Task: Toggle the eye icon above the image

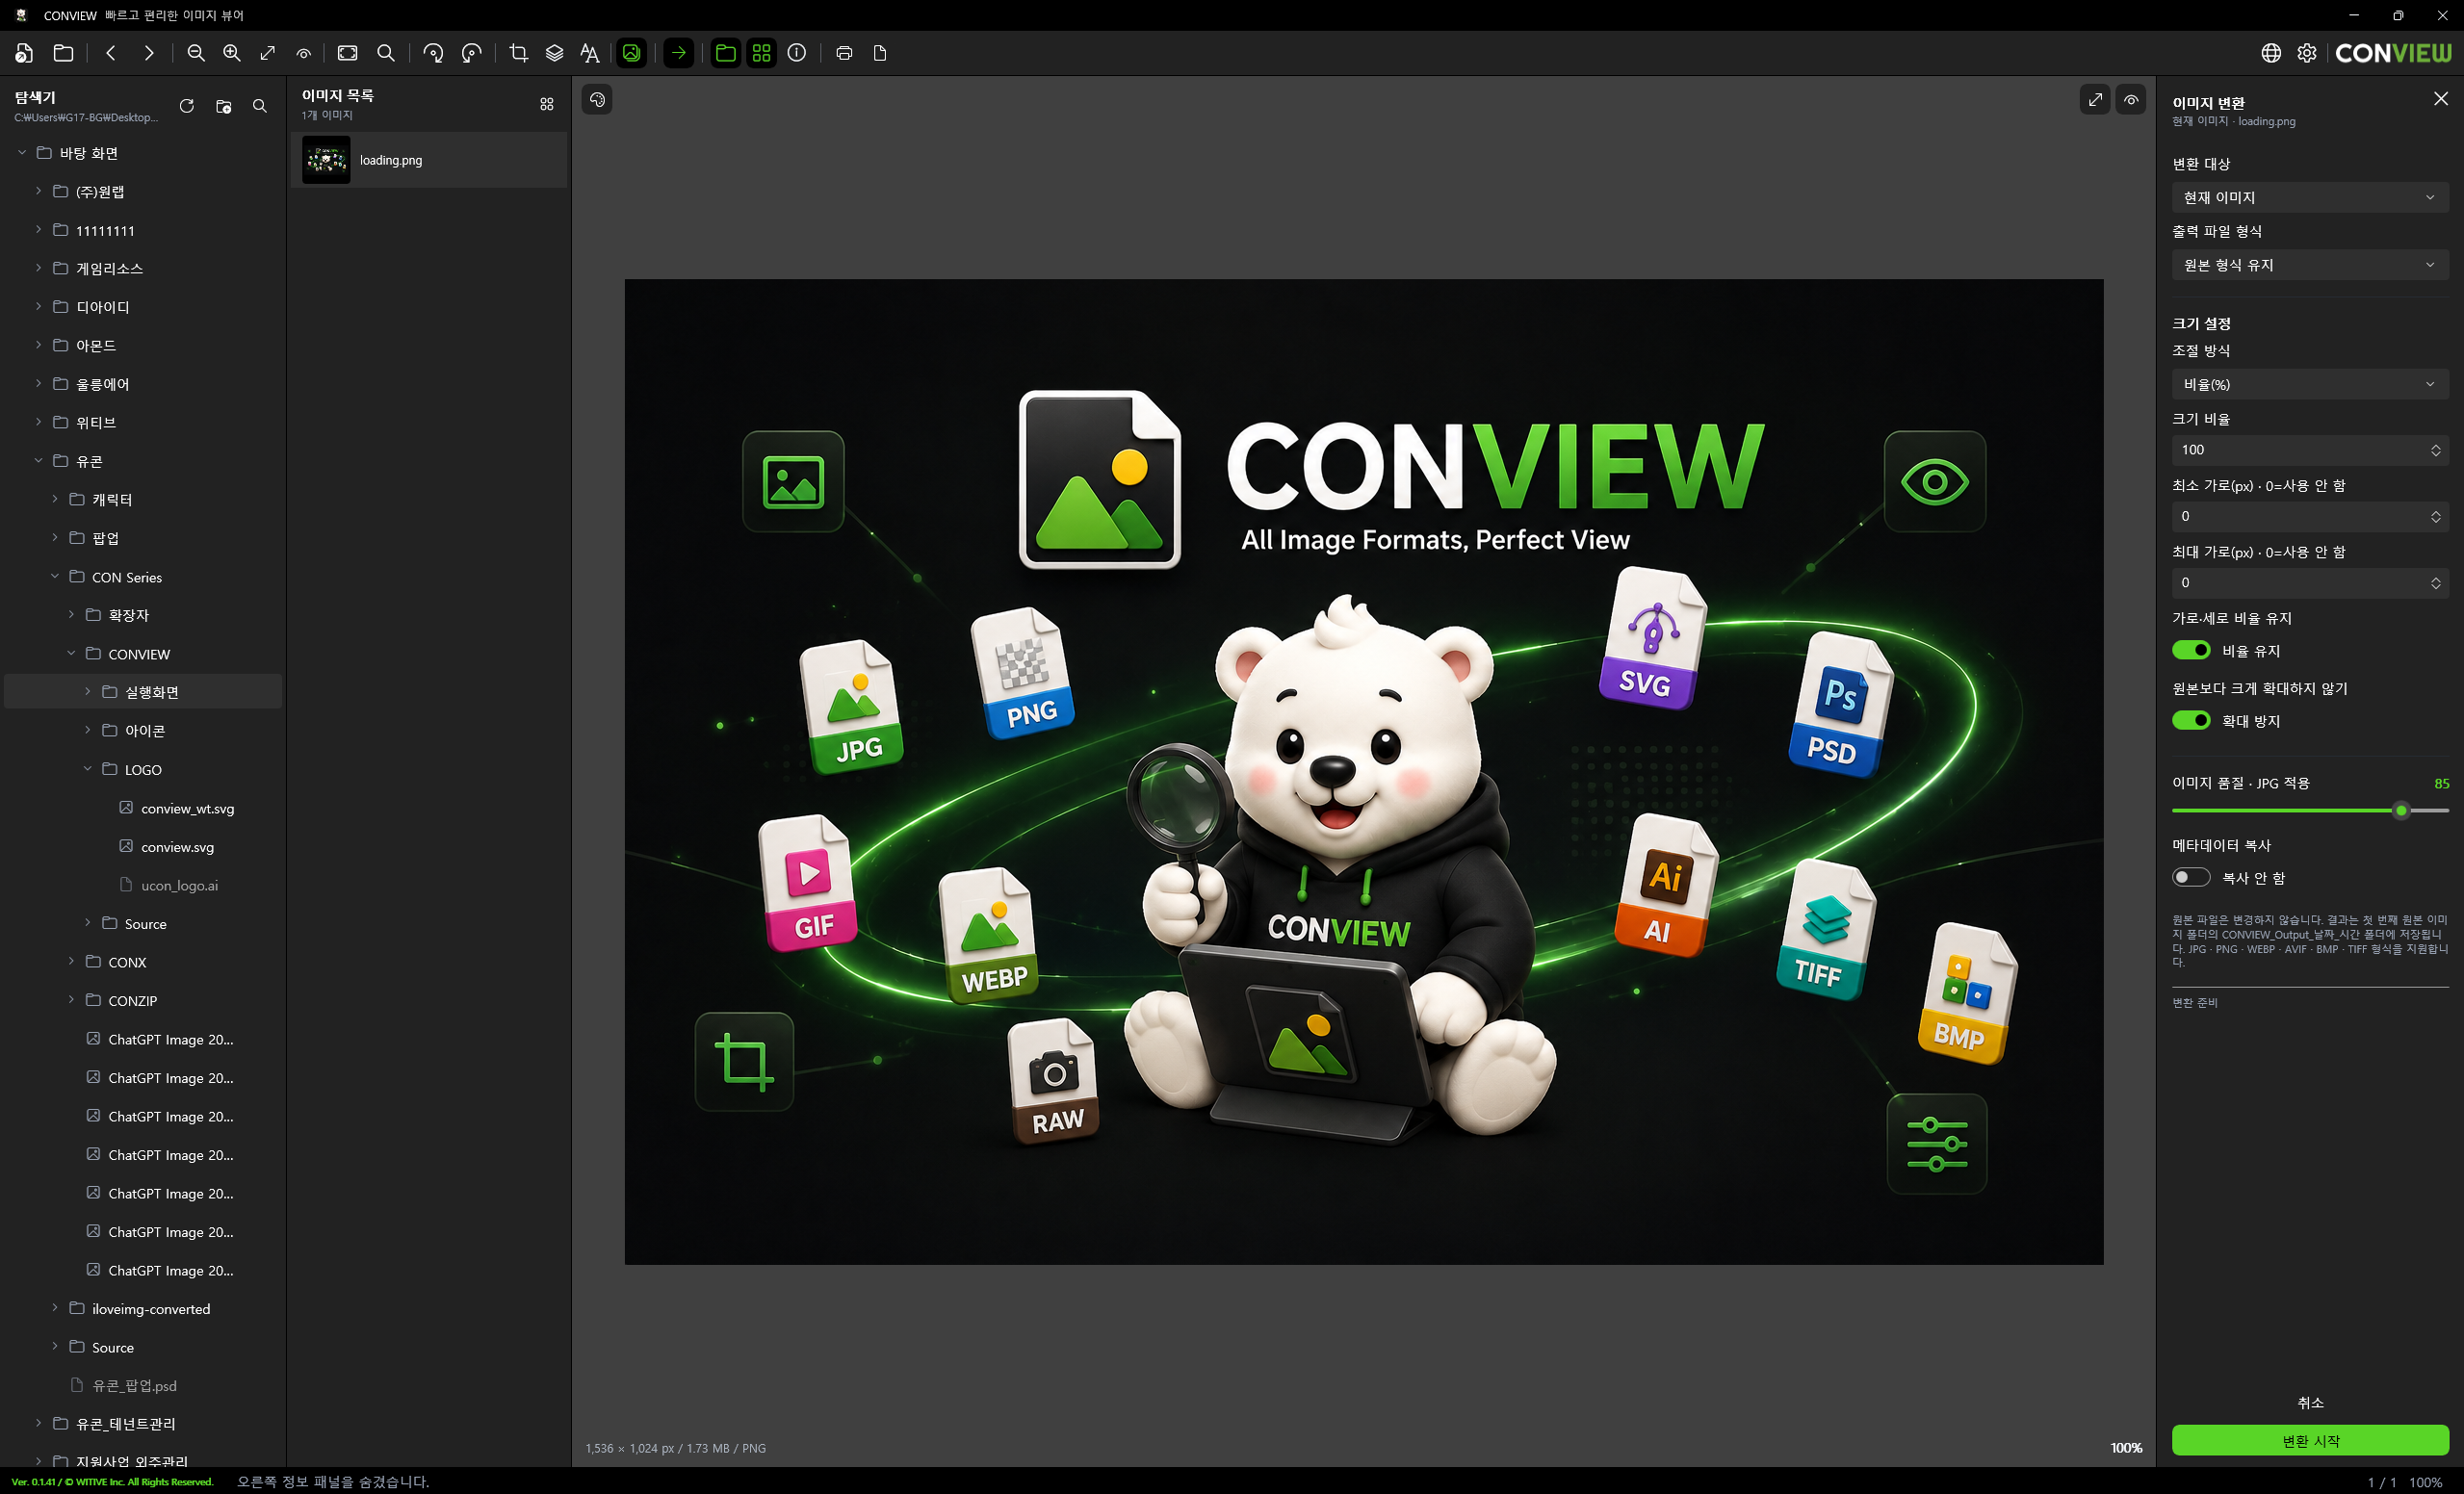Action: coord(2131,100)
